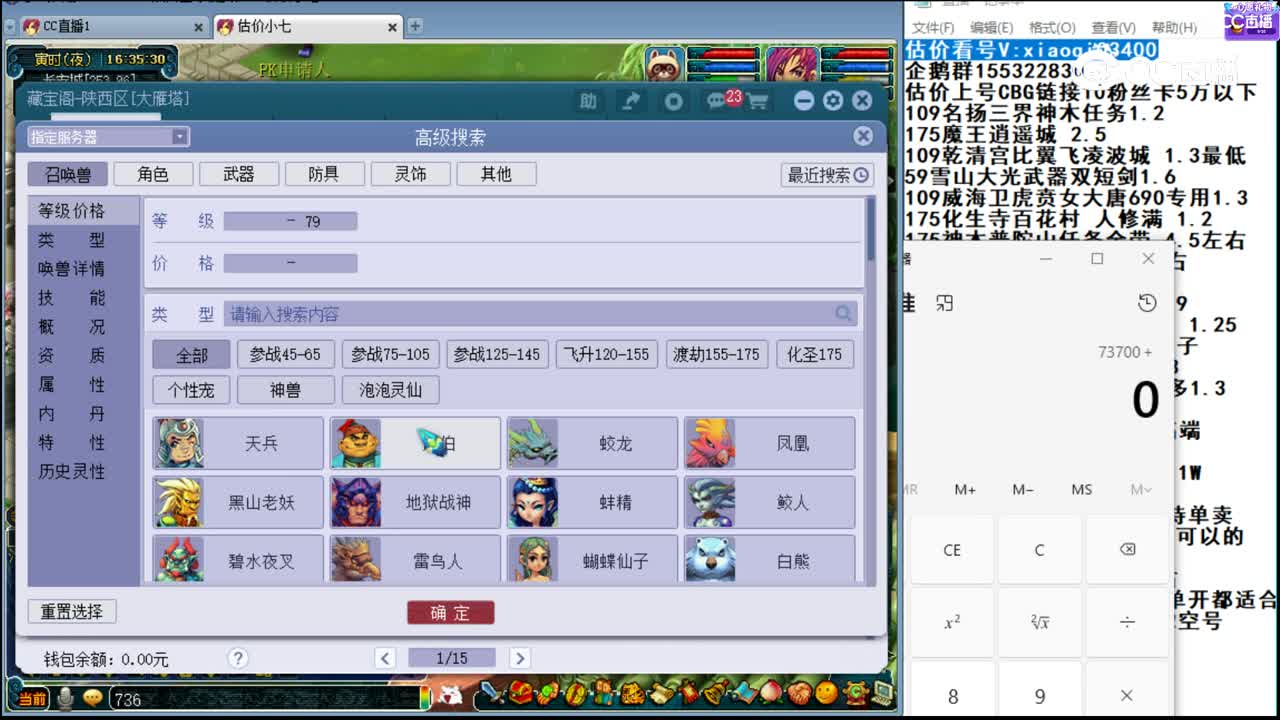The height and width of the screenshot is (720, 1280).
Task: Open the 指定服务器 dropdown
Action: tap(108, 137)
